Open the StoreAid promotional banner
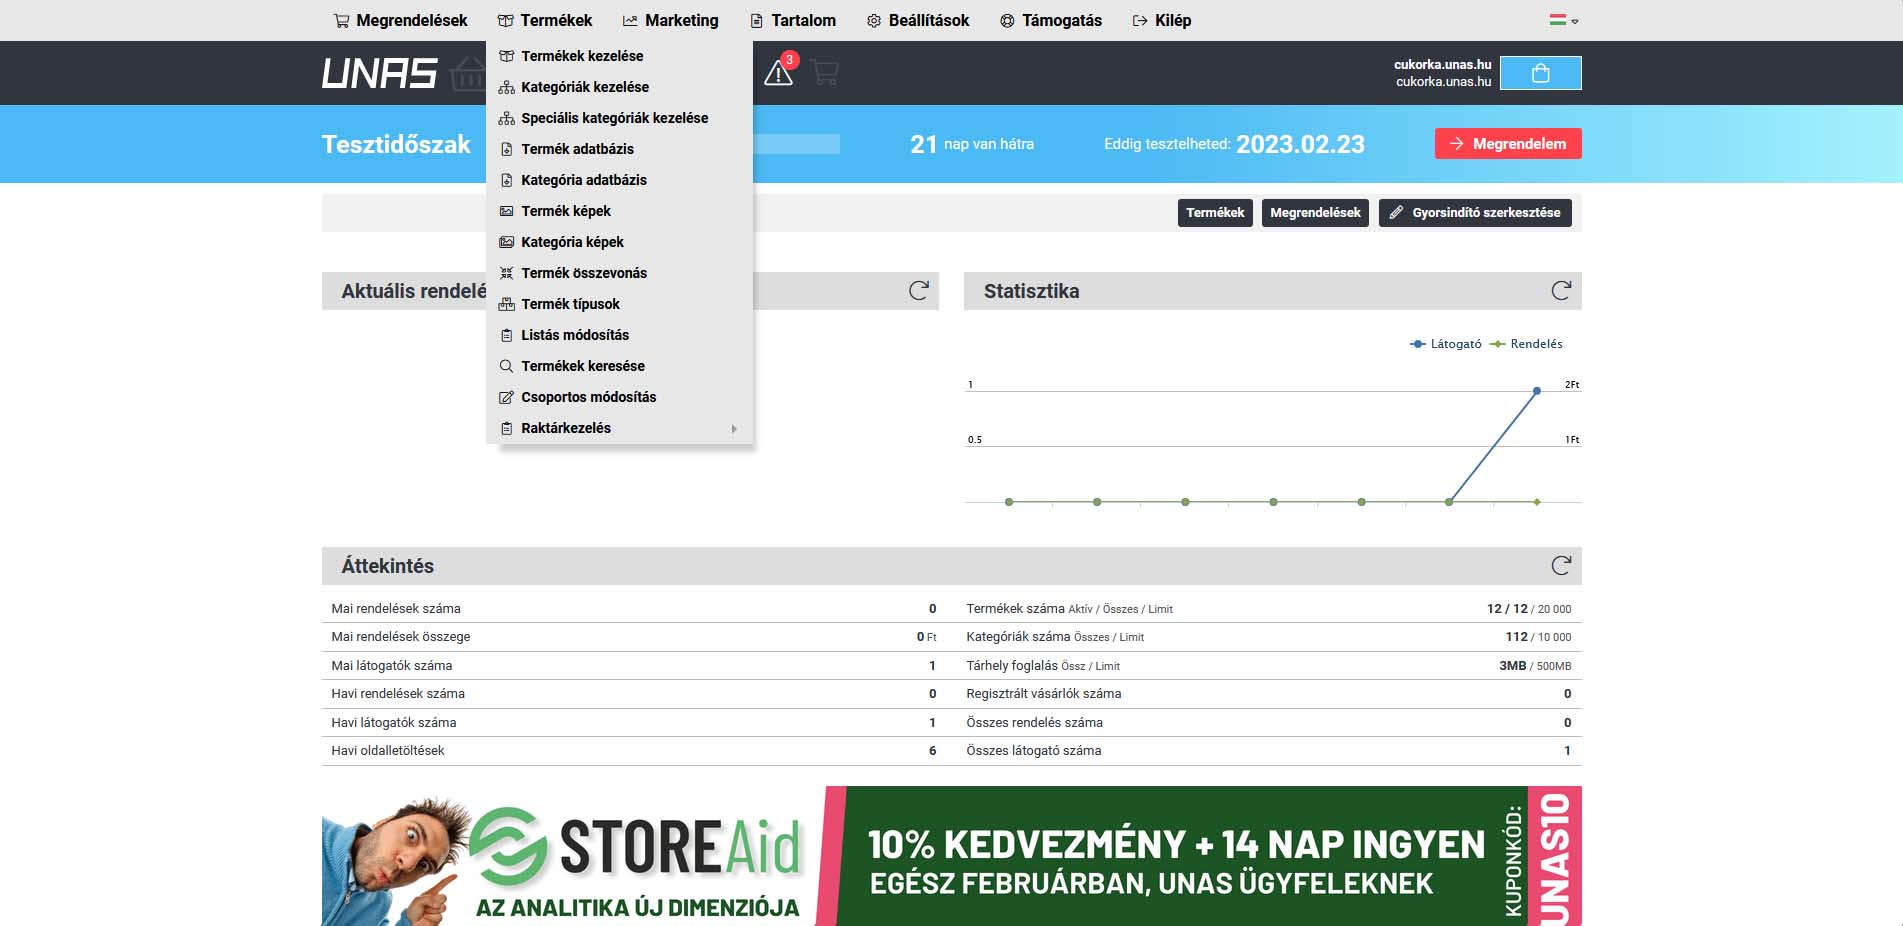This screenshot has height=926, width=1903. (951, 855)
